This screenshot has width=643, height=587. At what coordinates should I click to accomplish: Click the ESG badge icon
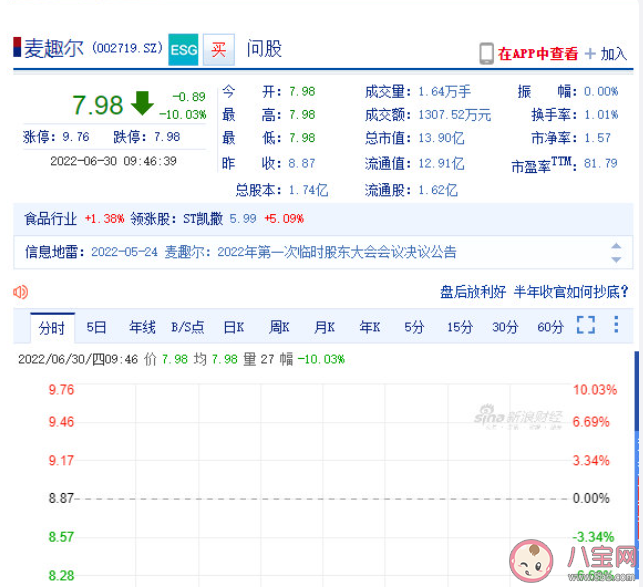pos(182,49)
